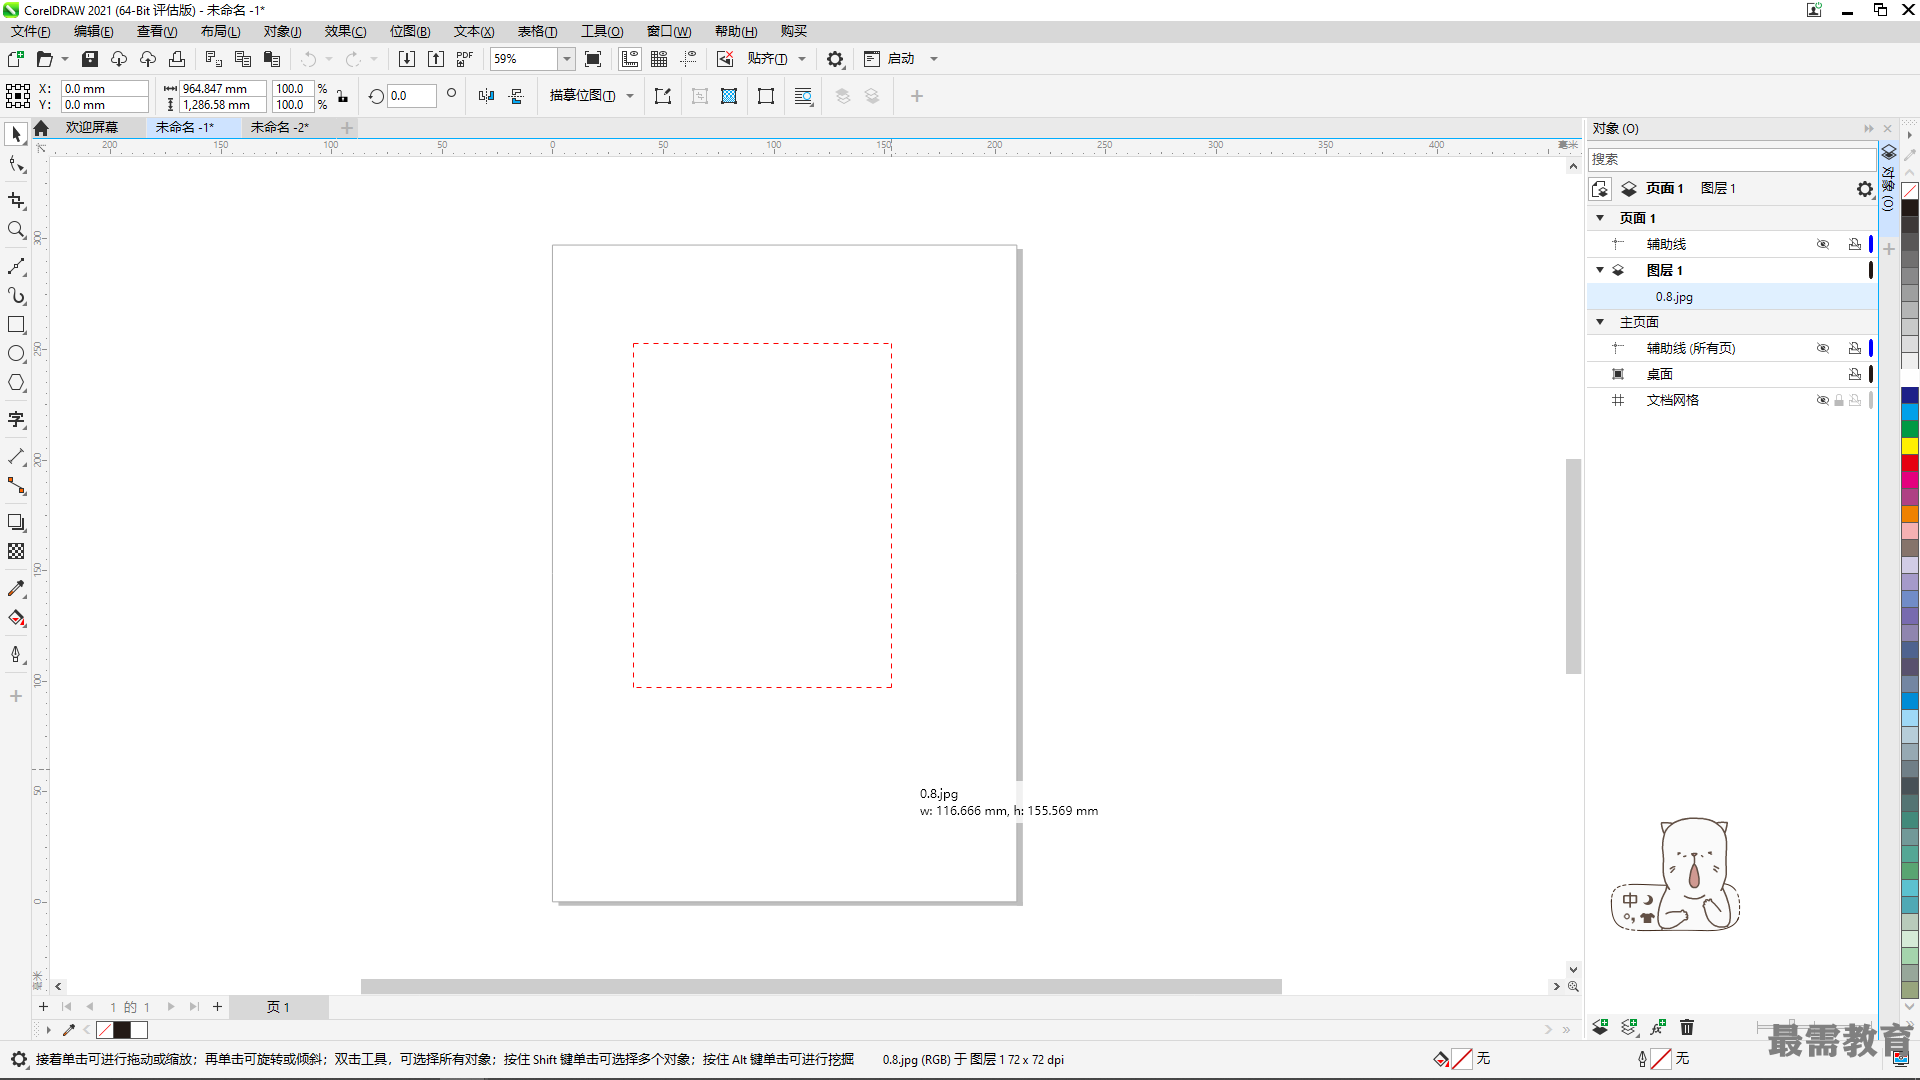Expand the 描摹位图 trace dropdown arrow
This screenshot has height=1080, width=1920.
click(x=630, y=96)
